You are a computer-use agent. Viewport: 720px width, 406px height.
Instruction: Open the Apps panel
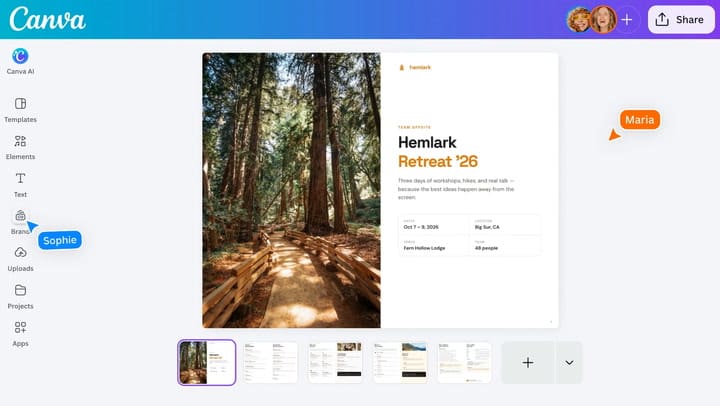20,334
